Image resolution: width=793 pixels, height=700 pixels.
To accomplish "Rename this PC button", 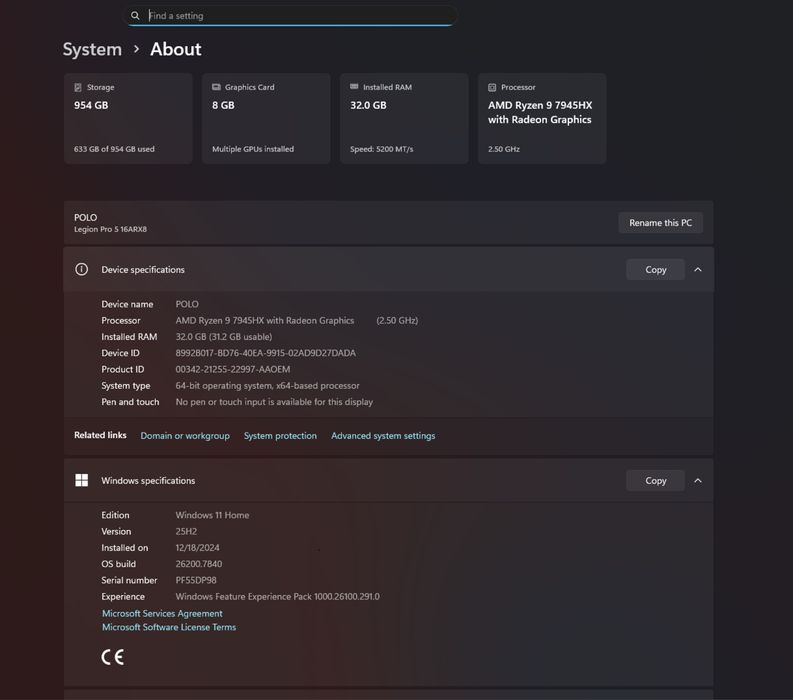I will [x=660, y=223].
